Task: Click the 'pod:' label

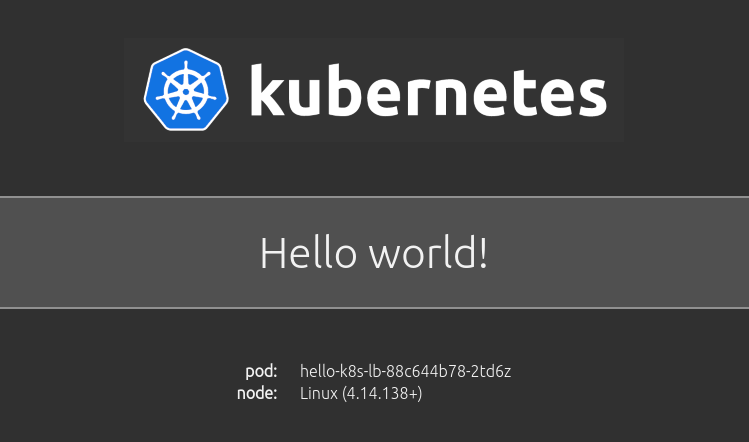Action: (x=261, y=371)
